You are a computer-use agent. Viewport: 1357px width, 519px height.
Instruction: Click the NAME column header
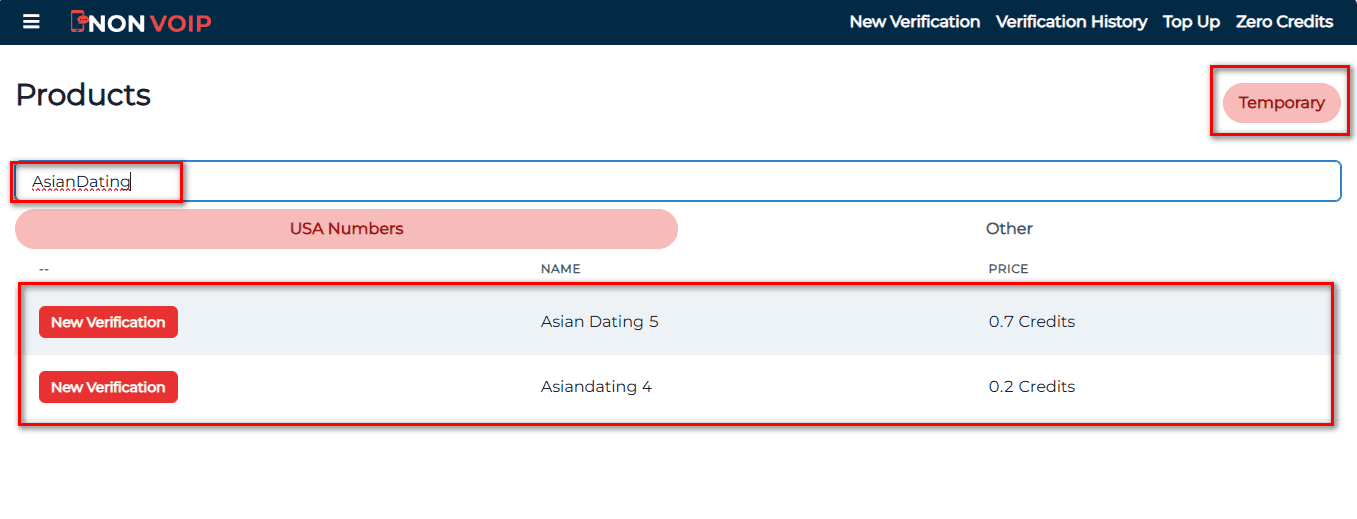560,269
